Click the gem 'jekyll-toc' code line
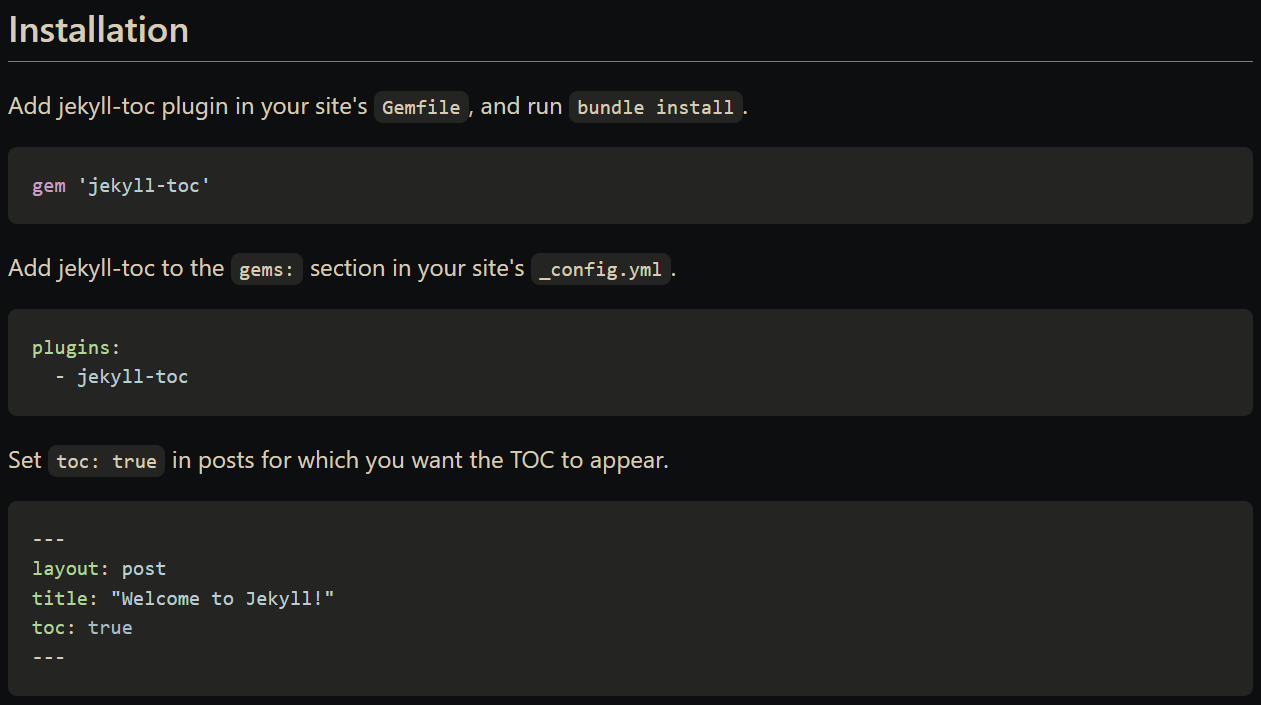Screen dimensions: 1261x705 pyautogui.click(x=121, y=186)
